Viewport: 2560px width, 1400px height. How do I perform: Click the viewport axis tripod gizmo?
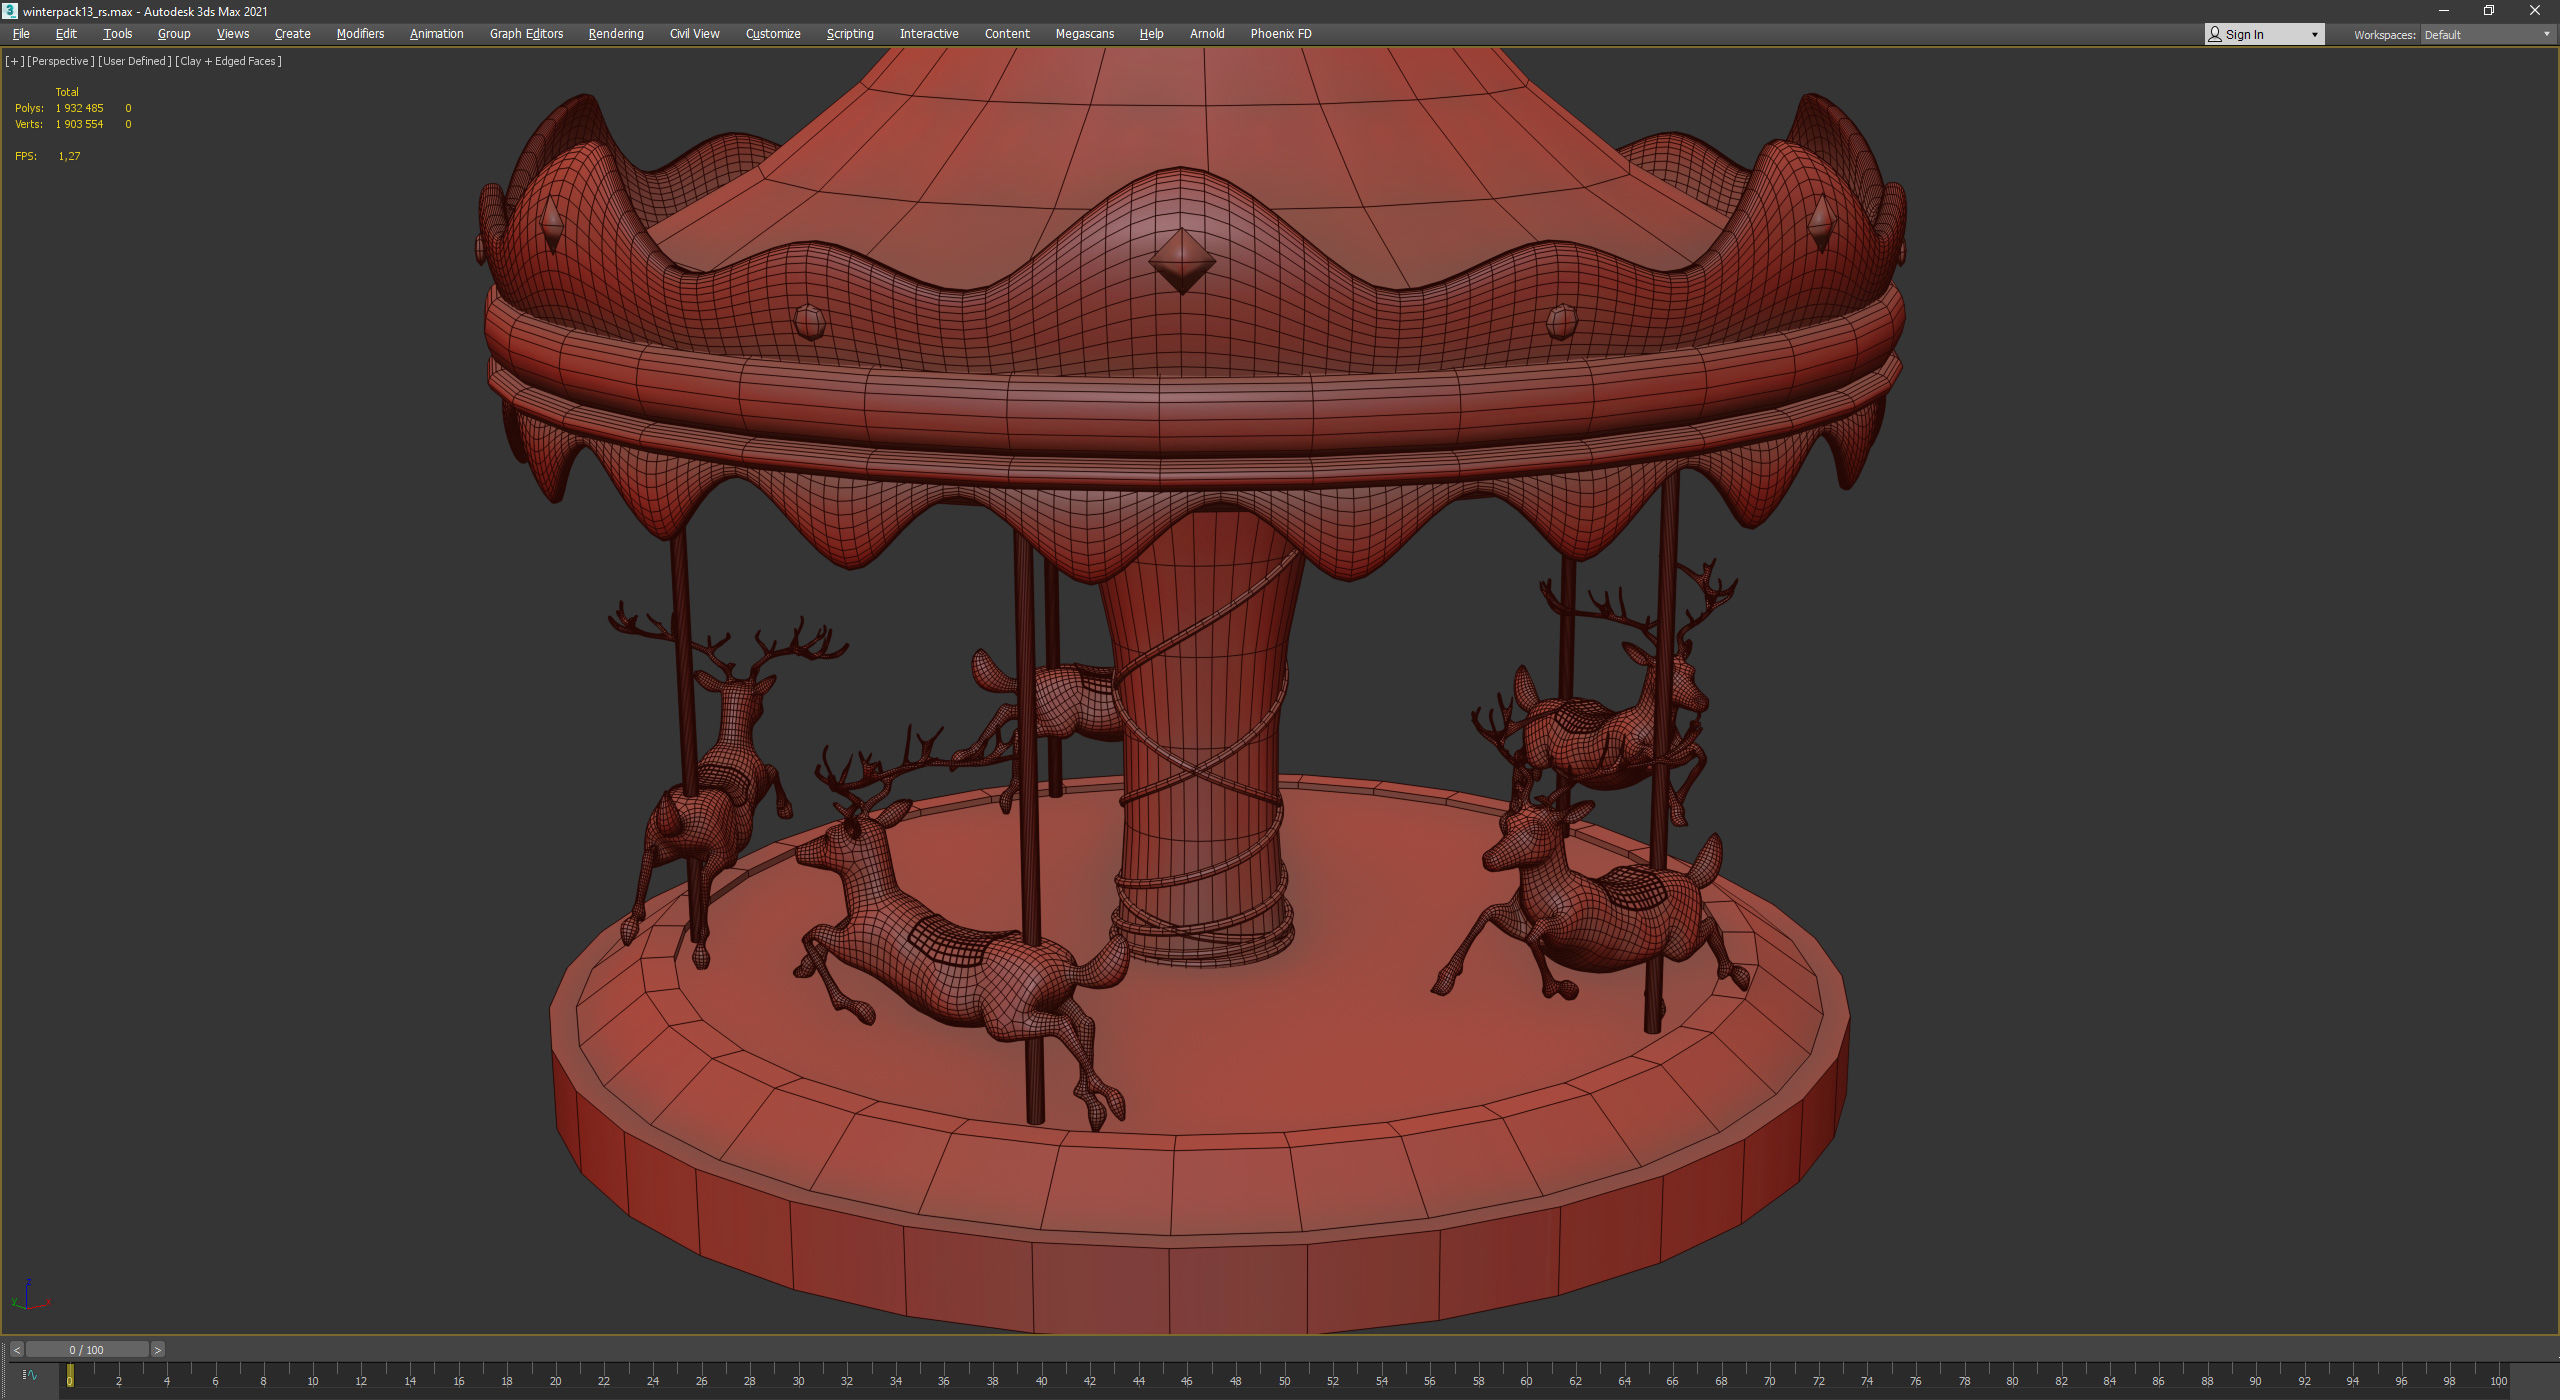pos(29,1297)
